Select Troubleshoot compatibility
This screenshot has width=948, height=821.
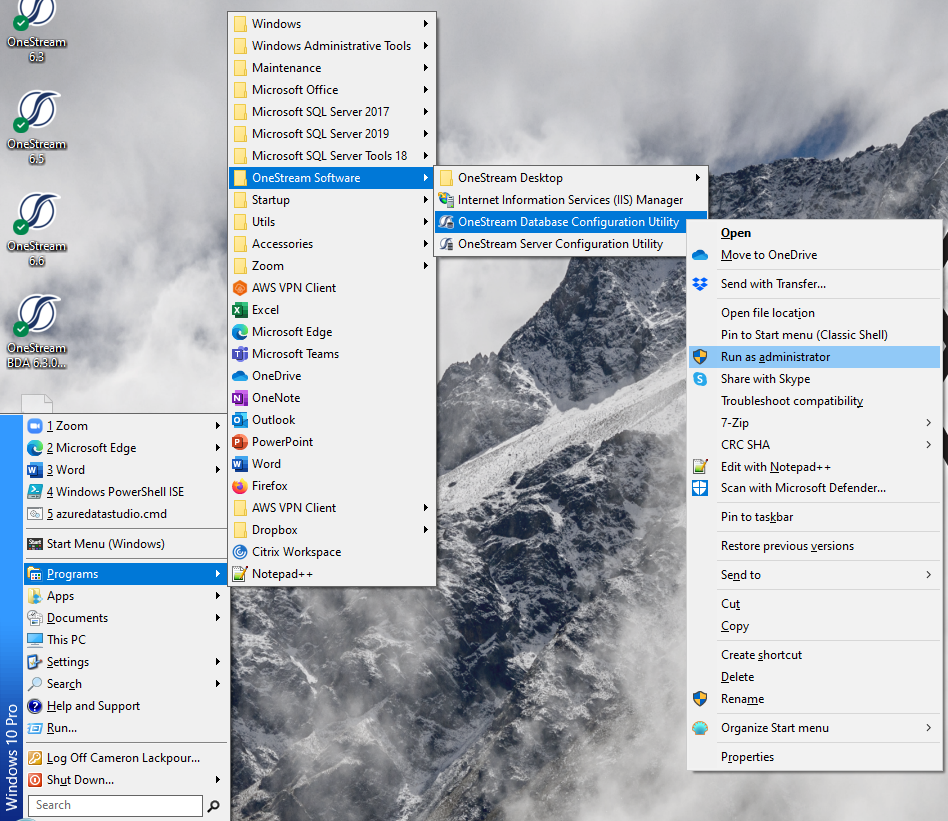(814, 401)
